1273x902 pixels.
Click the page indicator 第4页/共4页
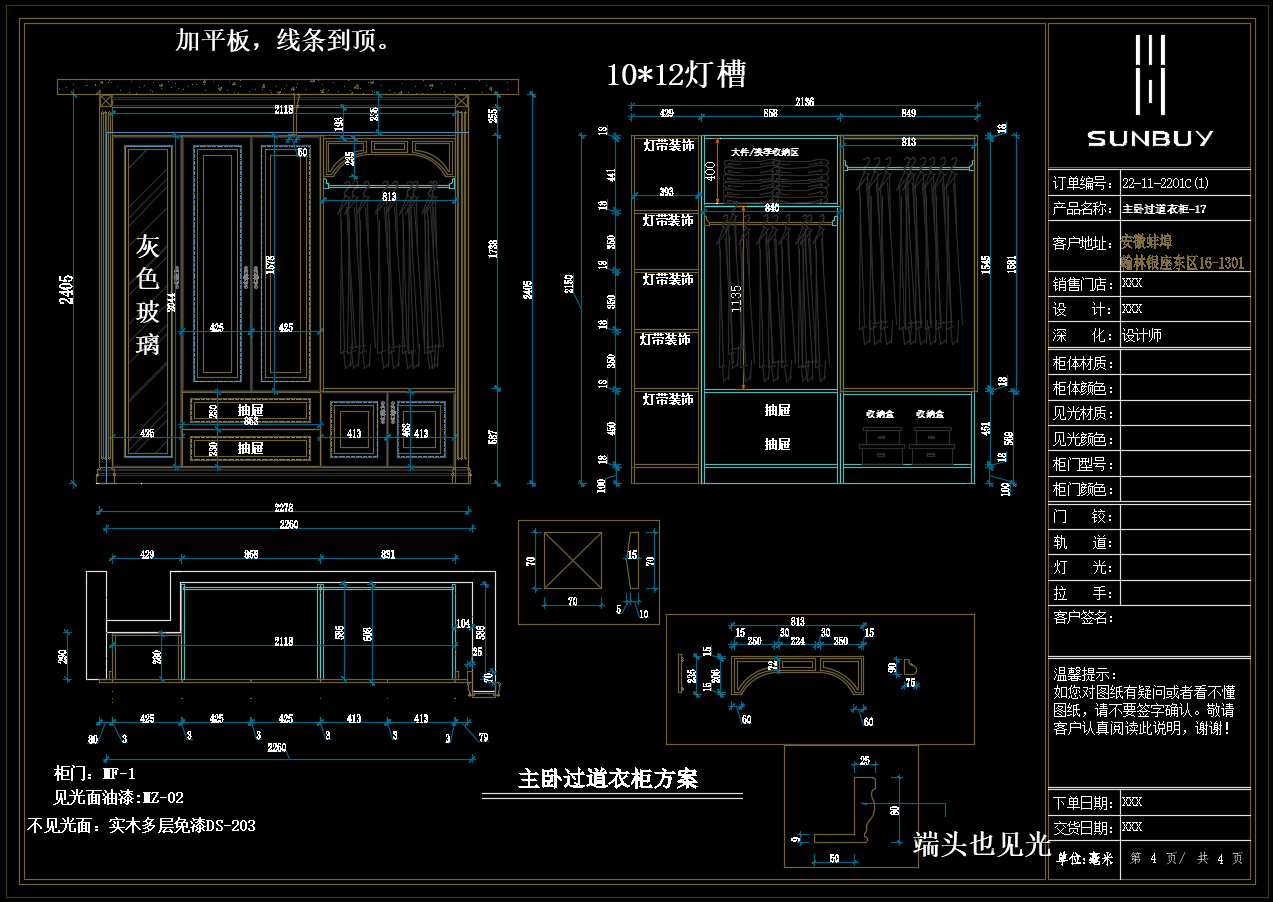[1186, 858]
